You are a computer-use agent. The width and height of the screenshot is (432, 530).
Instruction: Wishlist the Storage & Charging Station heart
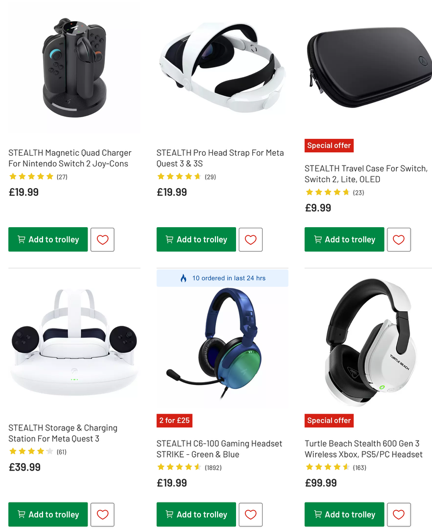coord(102,514)
